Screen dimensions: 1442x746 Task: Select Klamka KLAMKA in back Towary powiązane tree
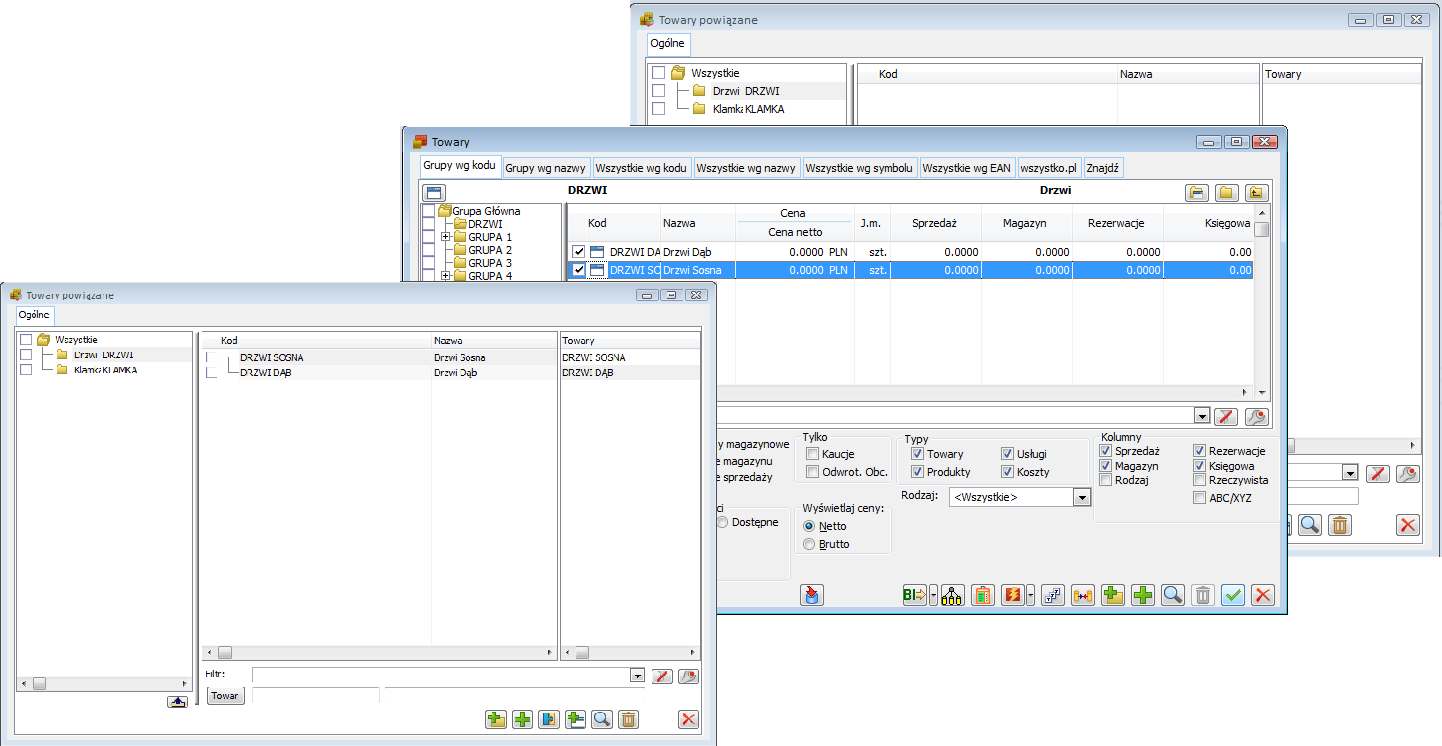tap(749, 109)
